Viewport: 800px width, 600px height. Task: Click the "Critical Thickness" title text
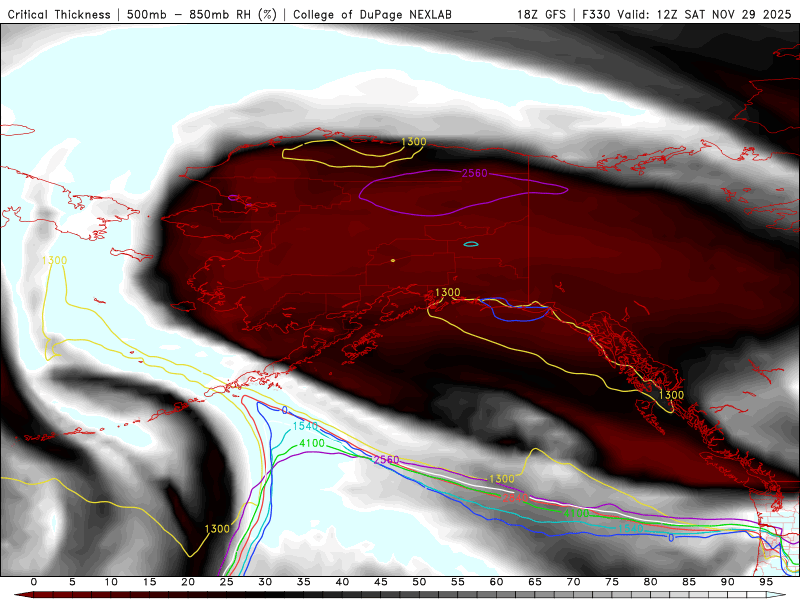(59, 15)
